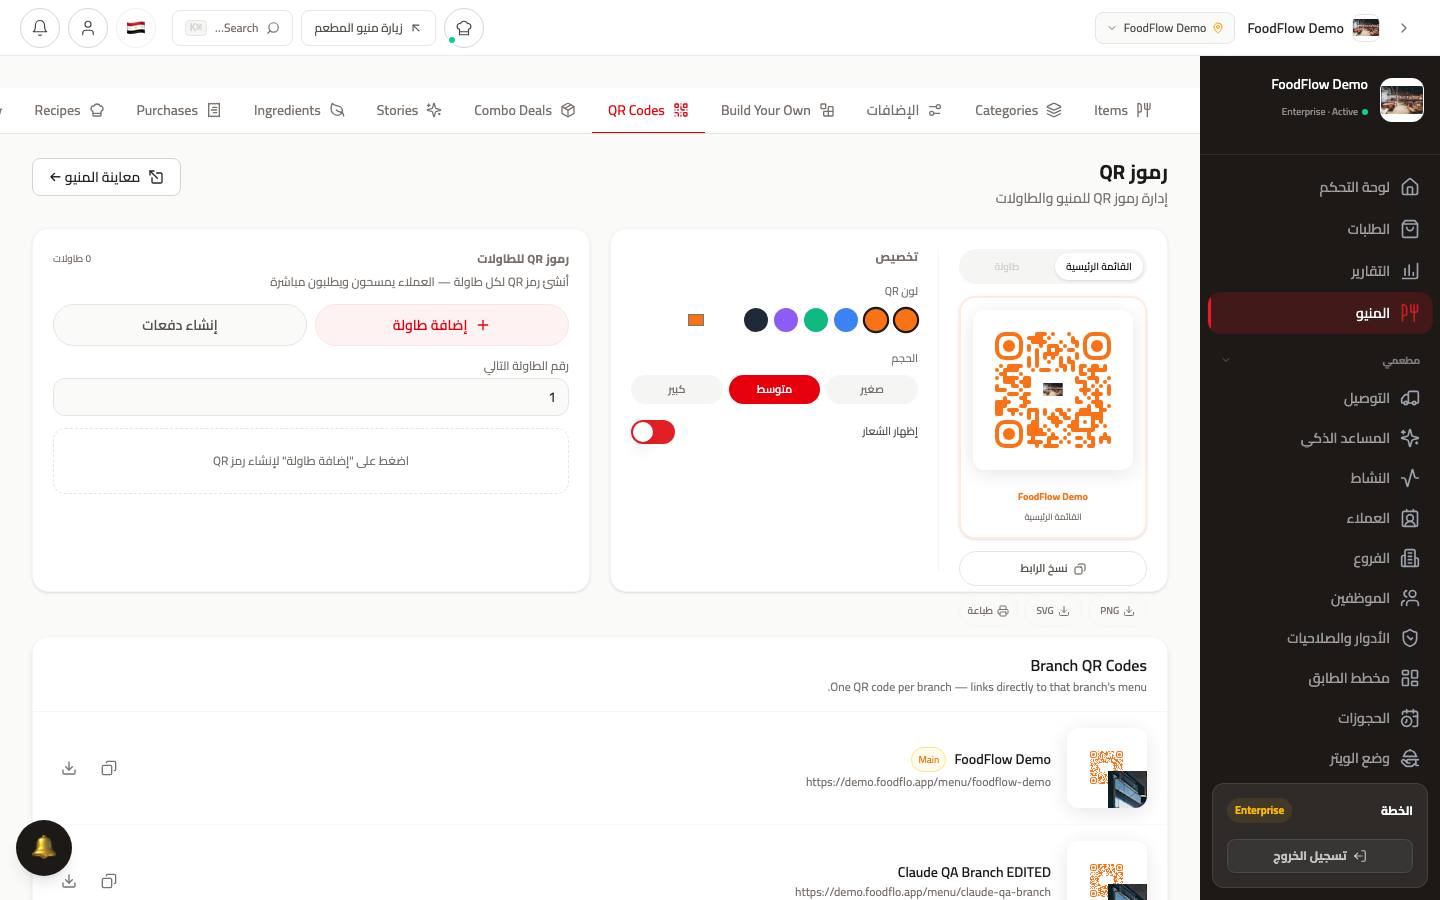Viewport: 1440px width, 900px height.
Task: Open الحجوزات in the sidebar
Action: [1320, 718]
